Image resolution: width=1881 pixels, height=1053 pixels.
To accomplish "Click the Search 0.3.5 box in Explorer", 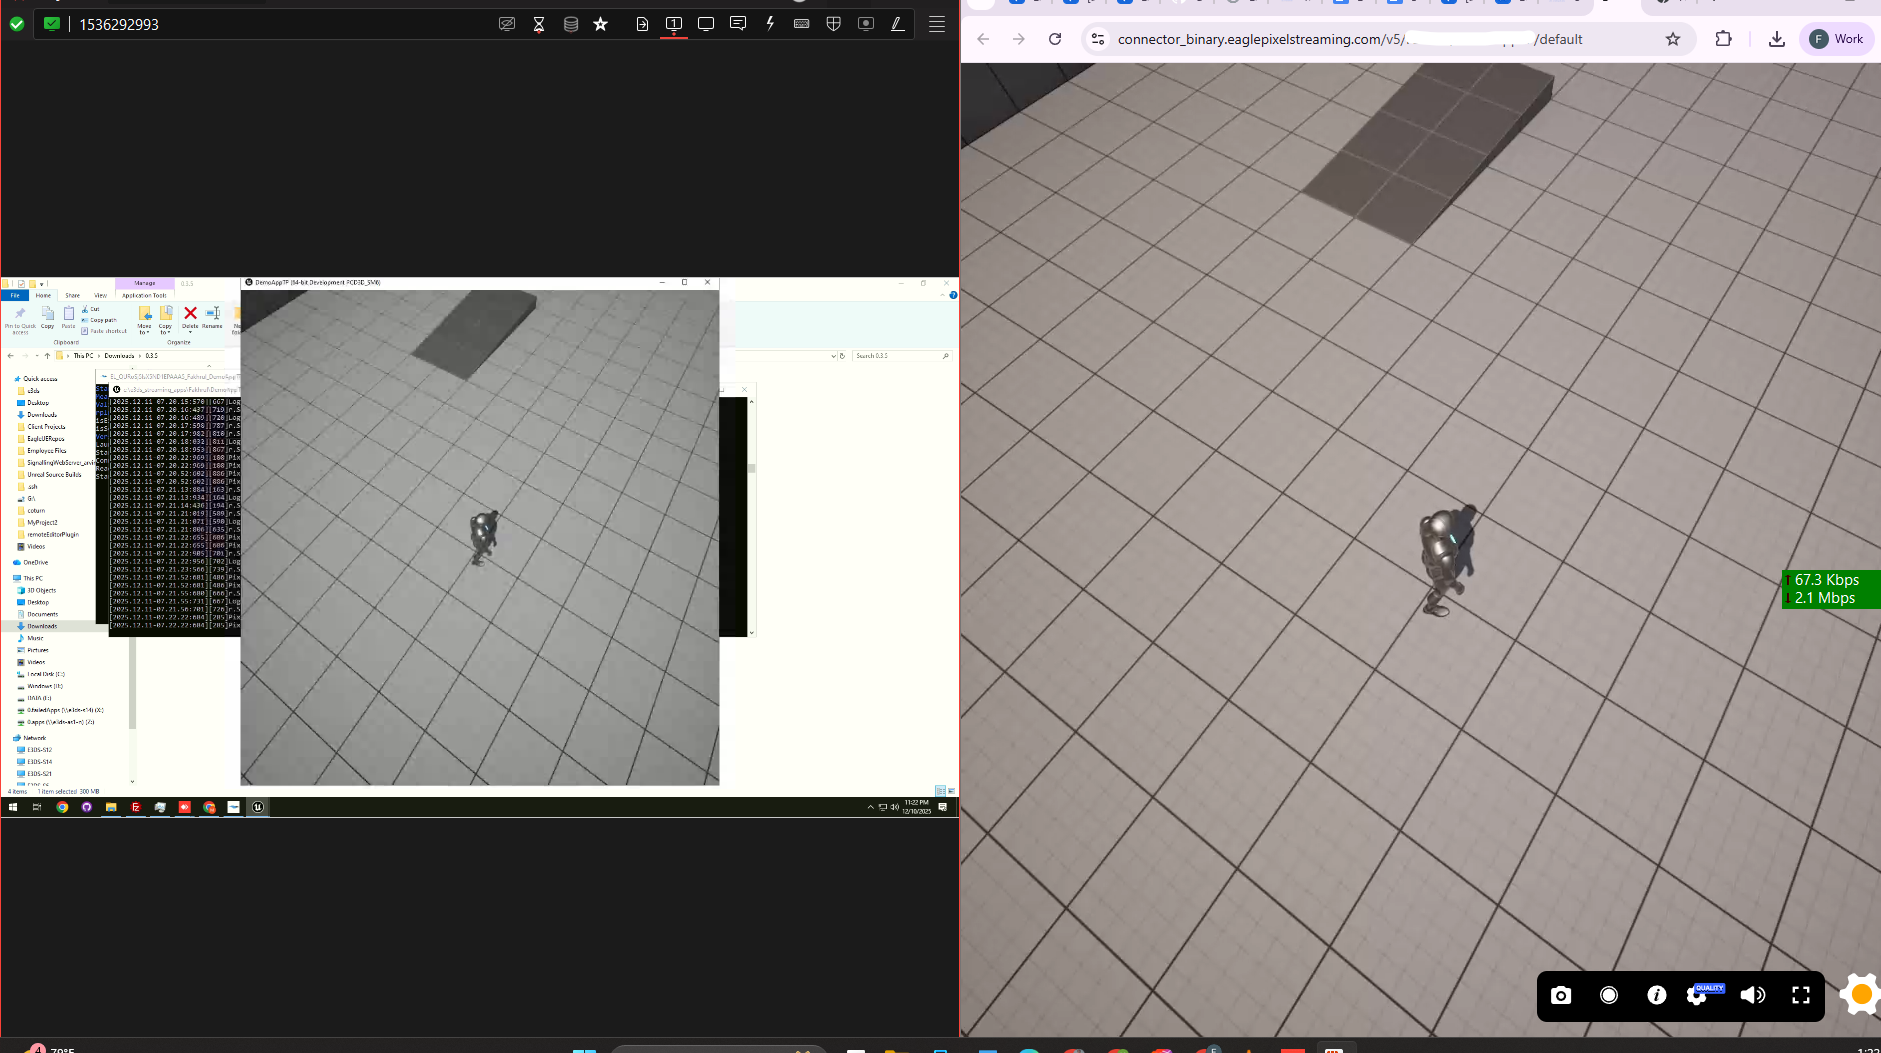I will (x=901, y=355).
